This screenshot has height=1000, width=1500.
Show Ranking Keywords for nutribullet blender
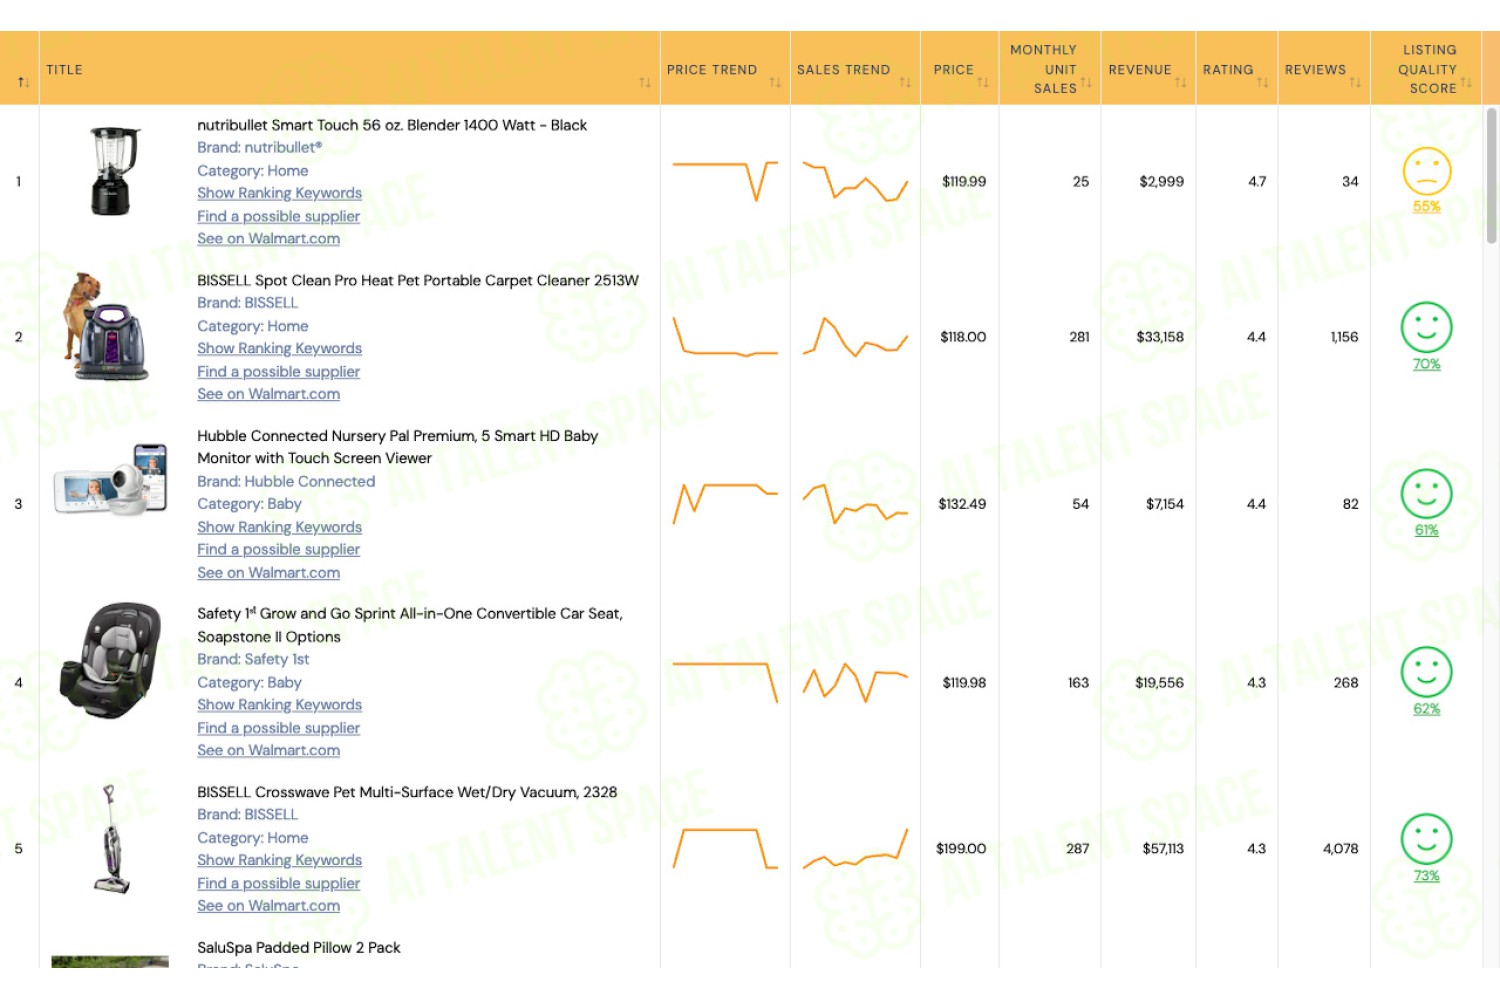(279, 193)
